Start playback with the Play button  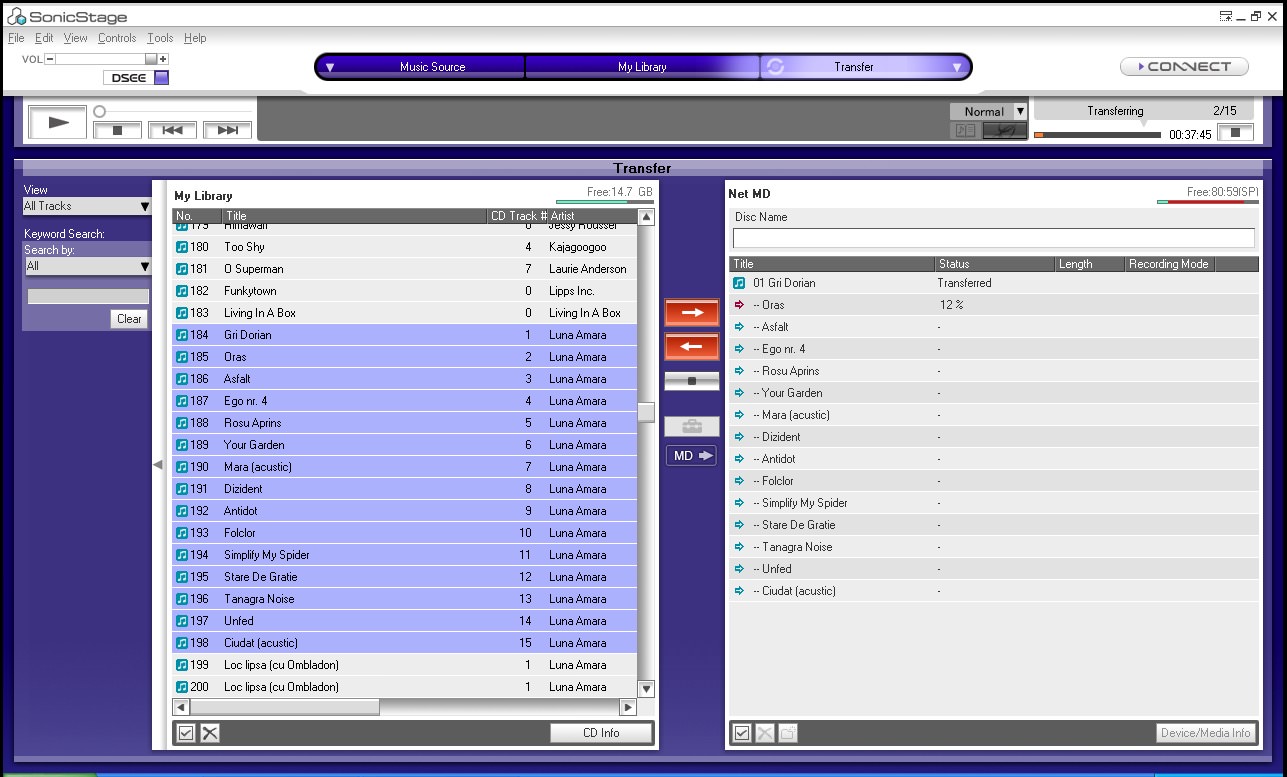tap(58, 122)
